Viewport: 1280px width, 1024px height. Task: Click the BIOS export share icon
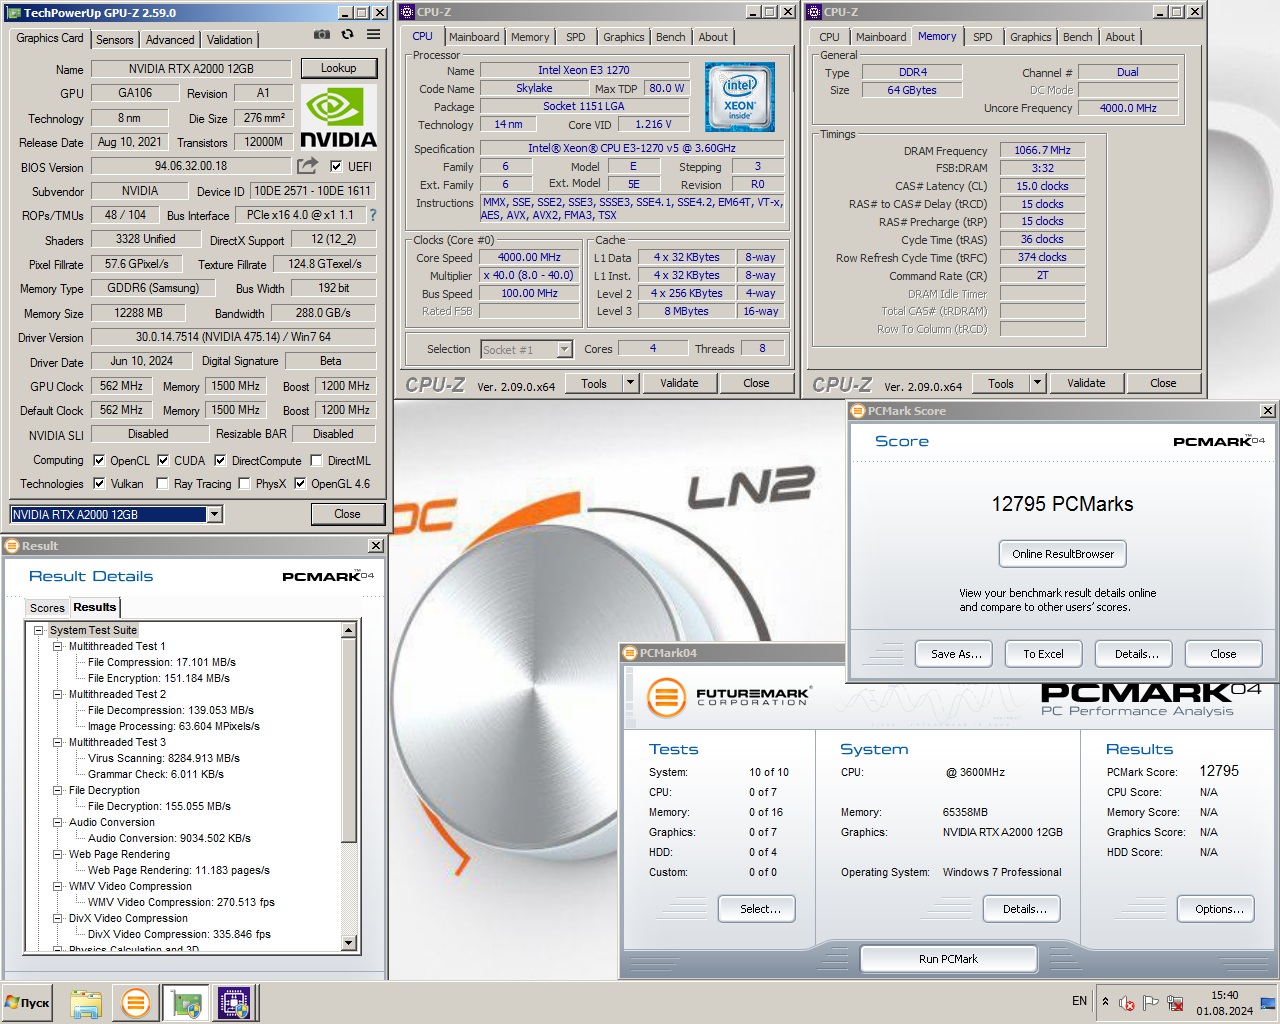(x=307, y=166)
